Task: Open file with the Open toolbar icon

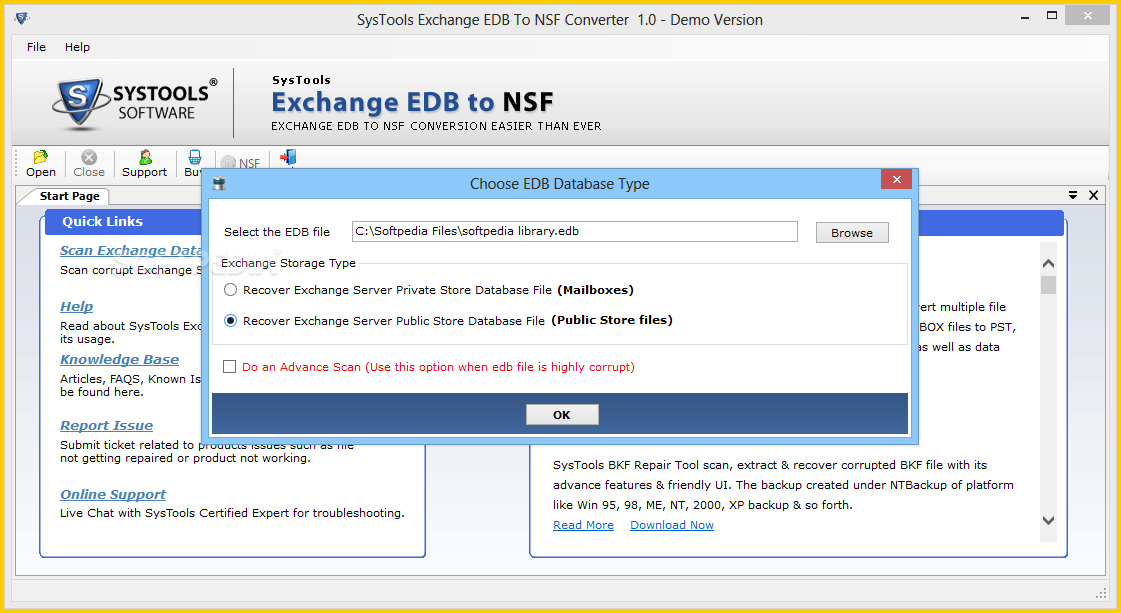Action: point(40,163)
